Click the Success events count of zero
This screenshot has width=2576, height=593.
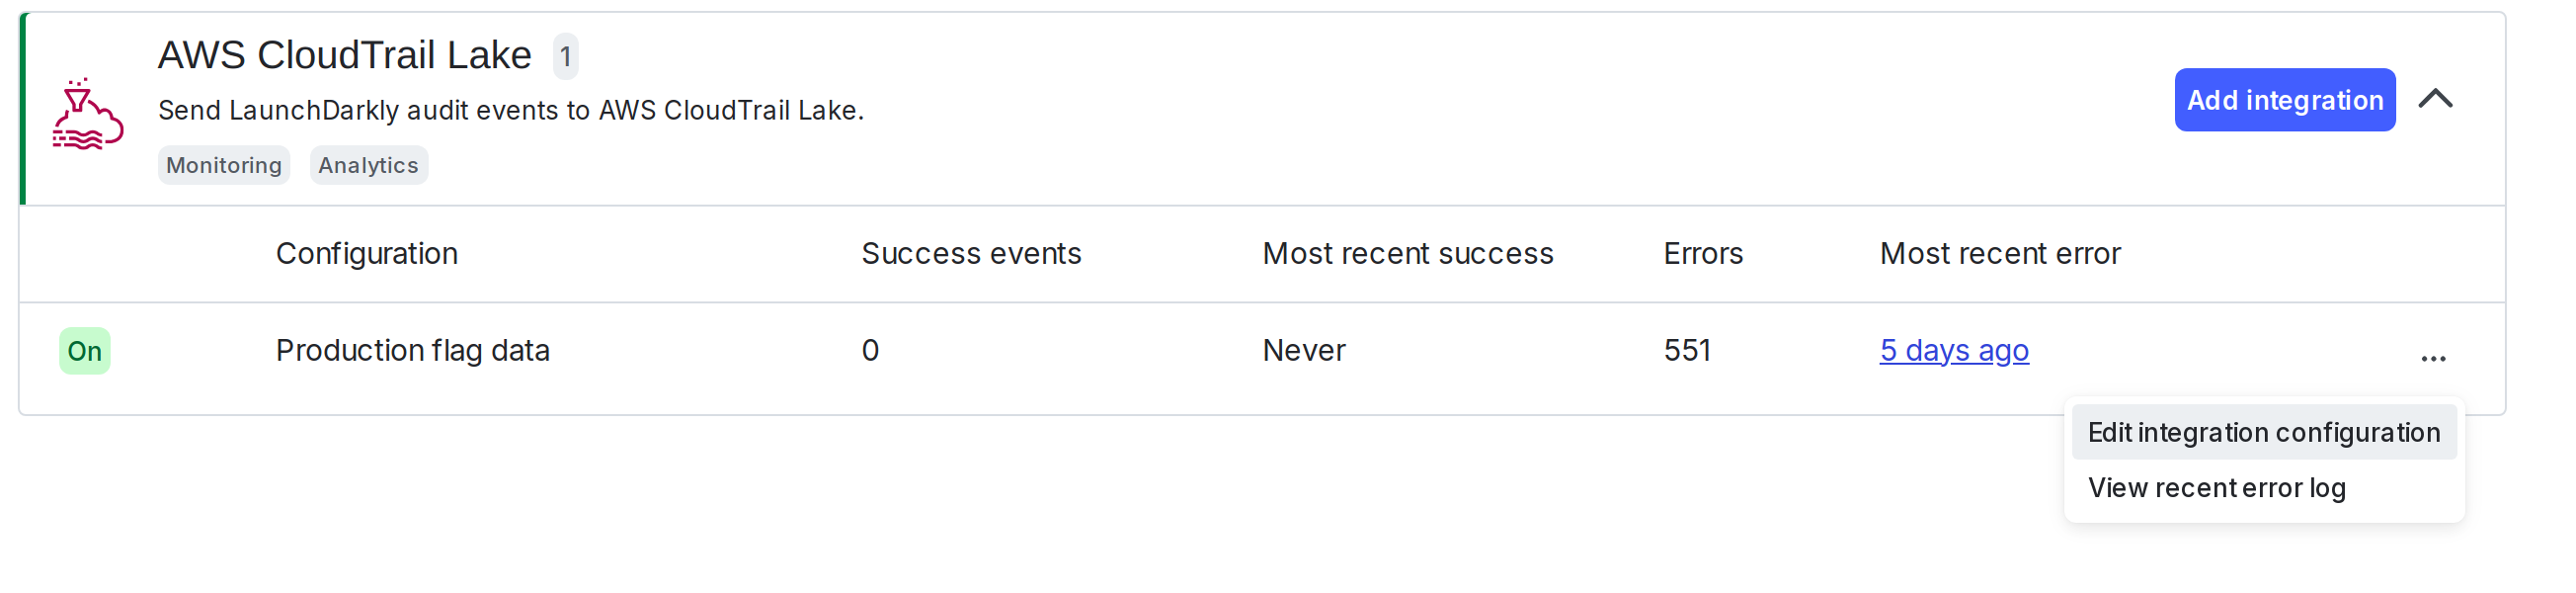tap(869, 351)
